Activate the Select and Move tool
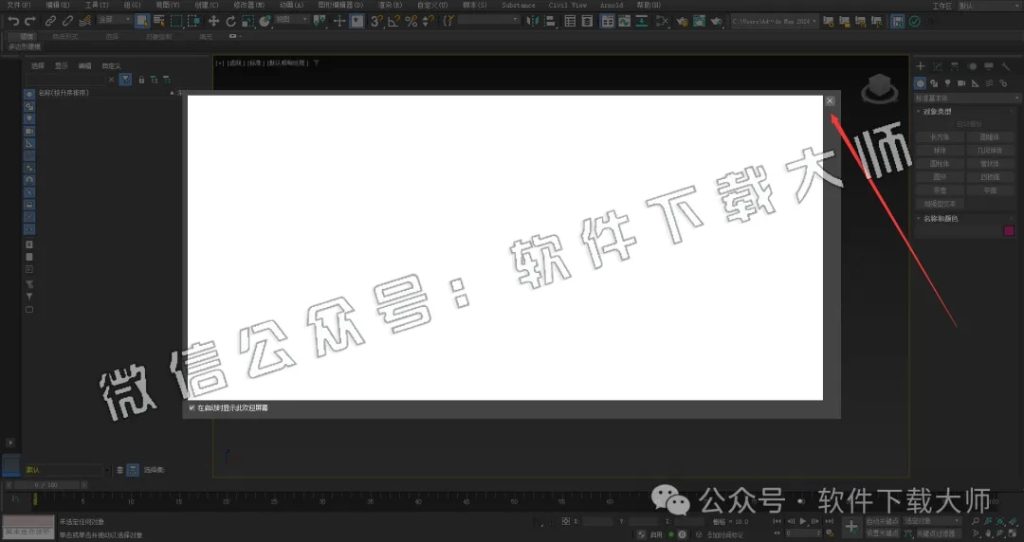1024x542 pixels. pyautogui.click(x=214, y=22)
